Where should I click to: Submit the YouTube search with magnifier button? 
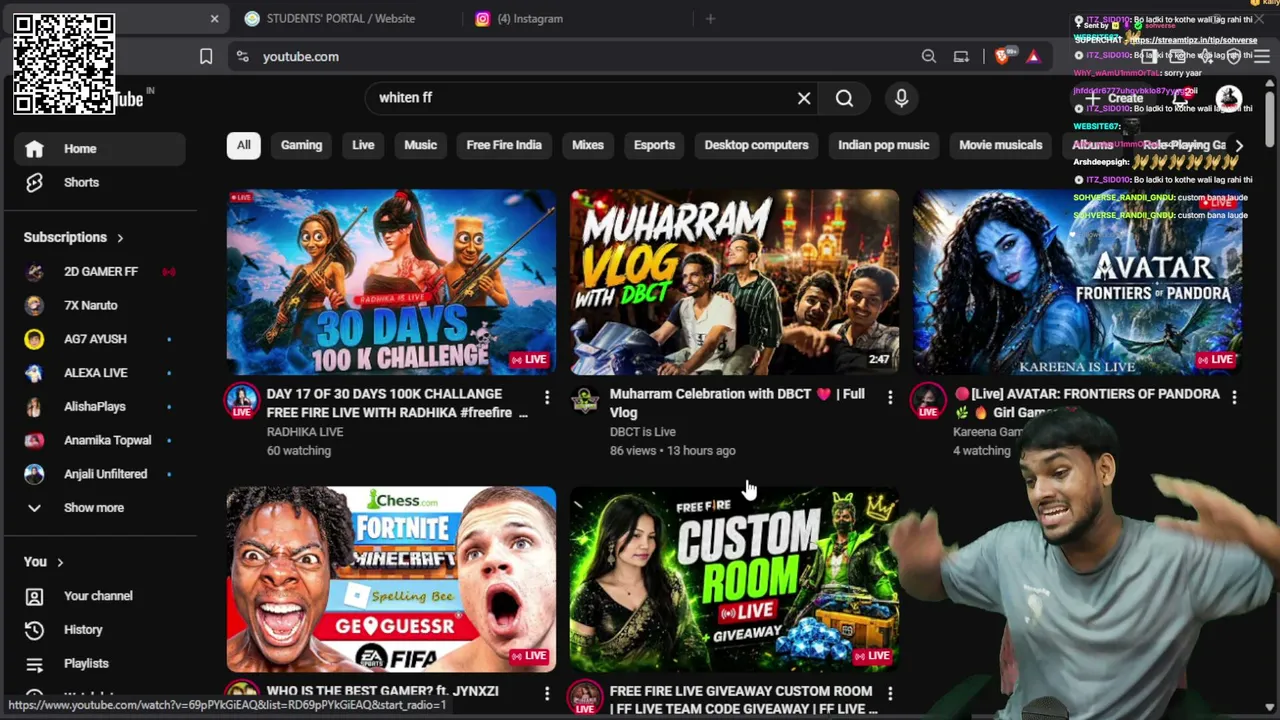(844, 98)
